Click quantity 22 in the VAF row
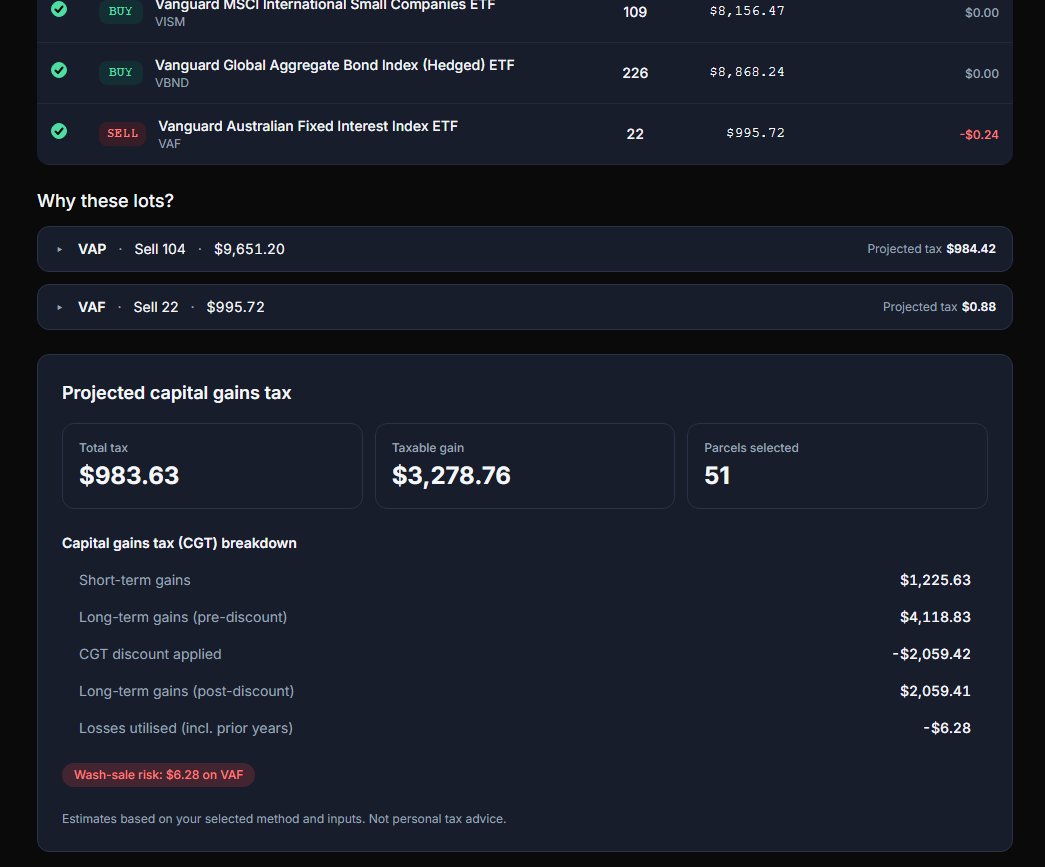Viewport: 1045px width, 867px height. coord(635,134)
